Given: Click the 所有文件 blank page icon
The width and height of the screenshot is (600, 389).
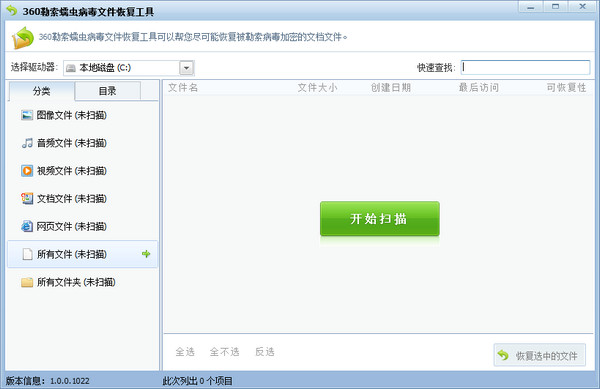Looking at the screenshot, I should (27, 254).
